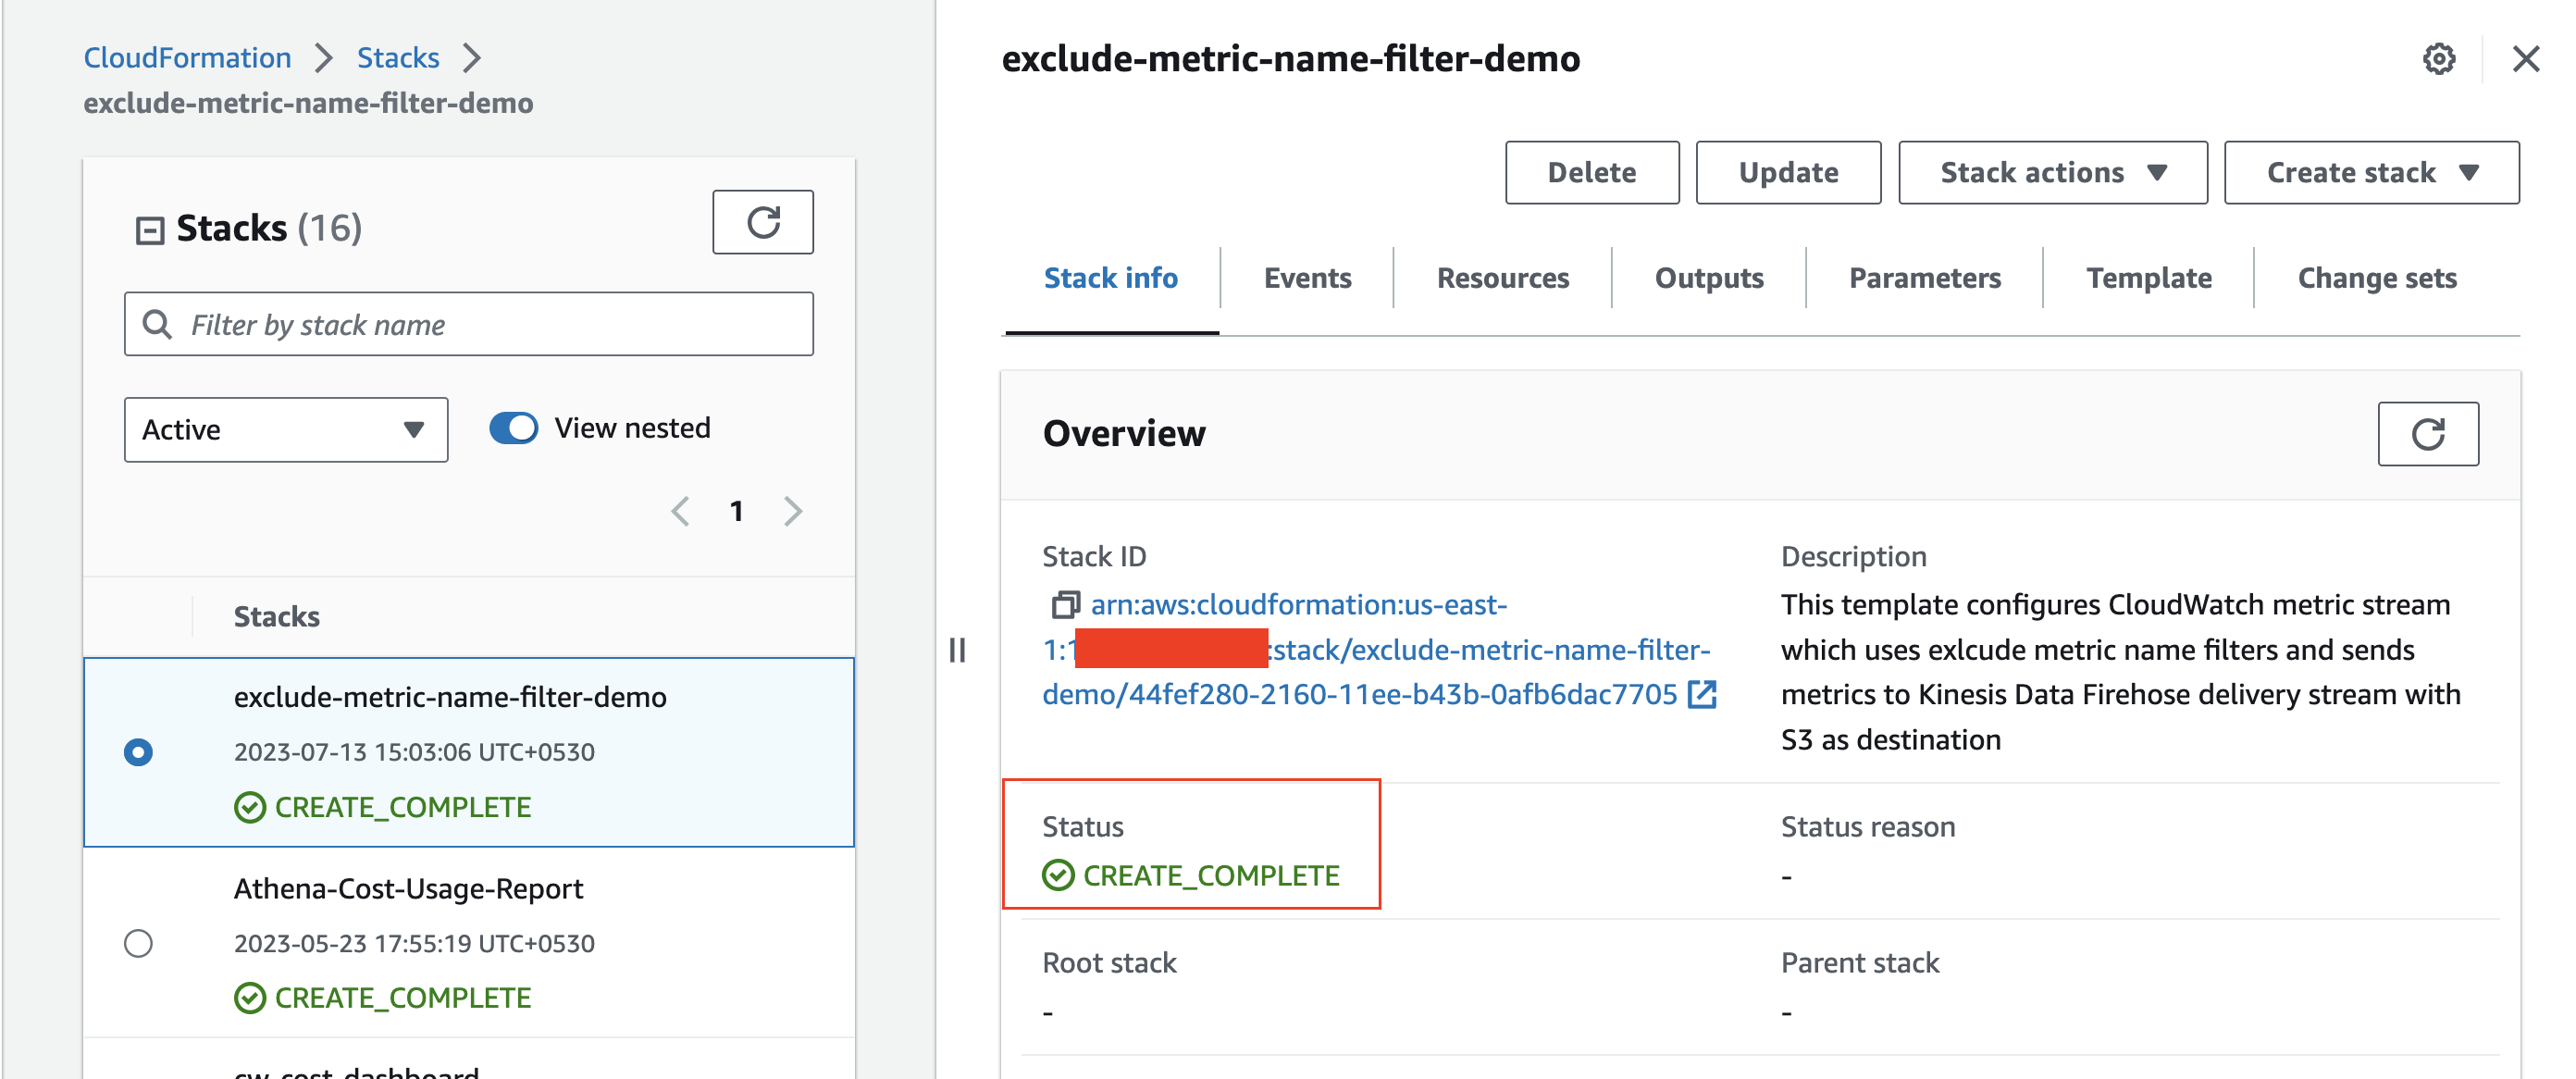The width and height of the screenshot is (2576, 1079).
Task: Navigate to Stacks via breadcrumb link
Action: point(397,57)
